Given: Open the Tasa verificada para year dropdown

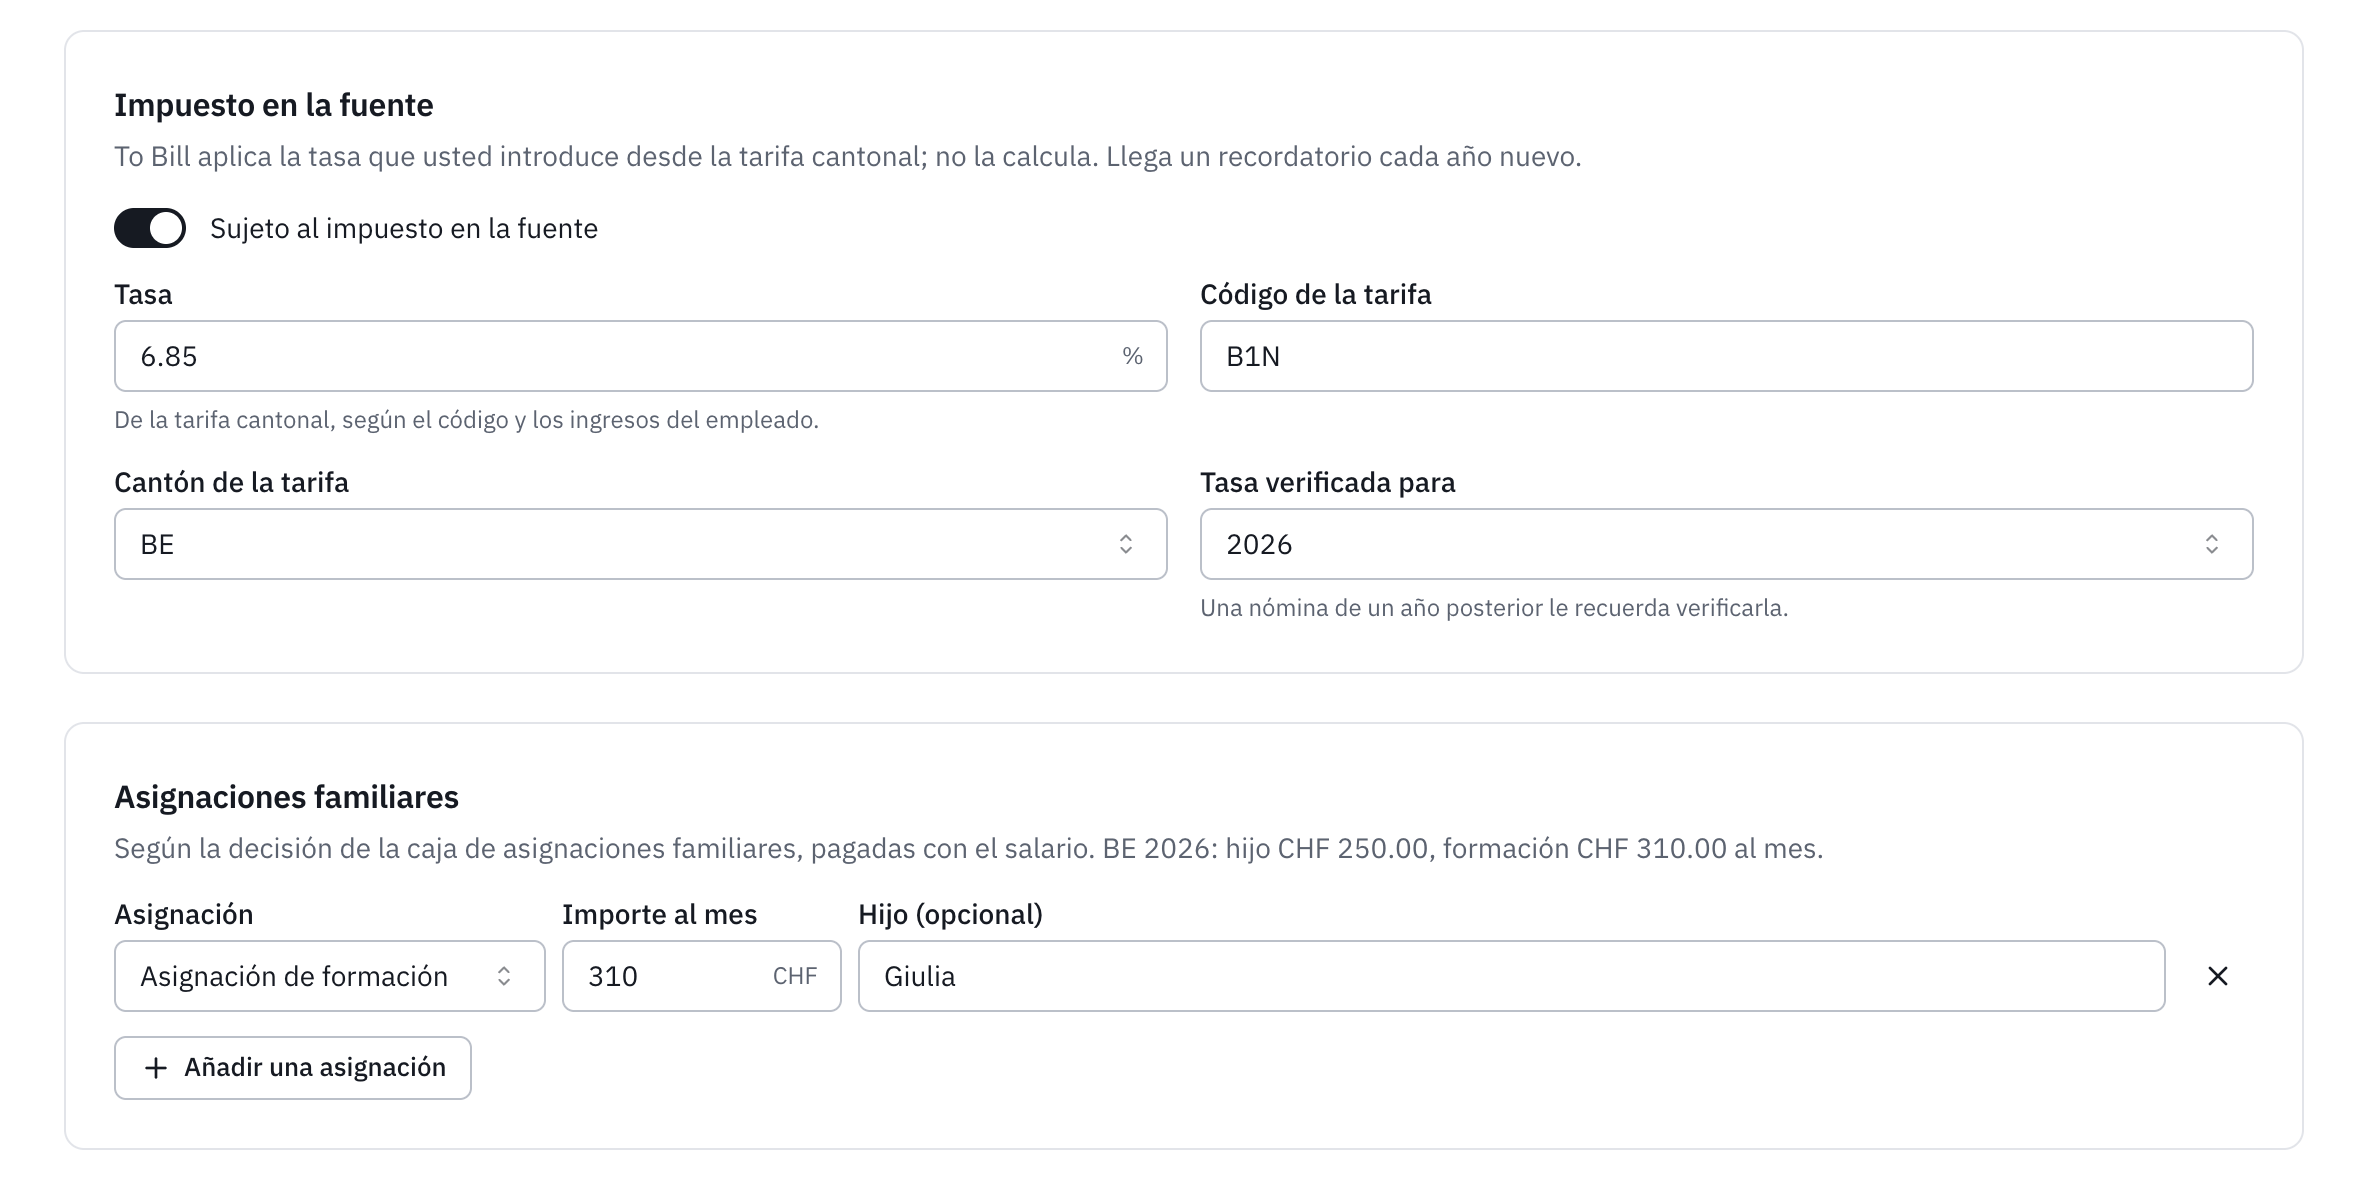Looking at the screenshot, I should [1726, 544].
